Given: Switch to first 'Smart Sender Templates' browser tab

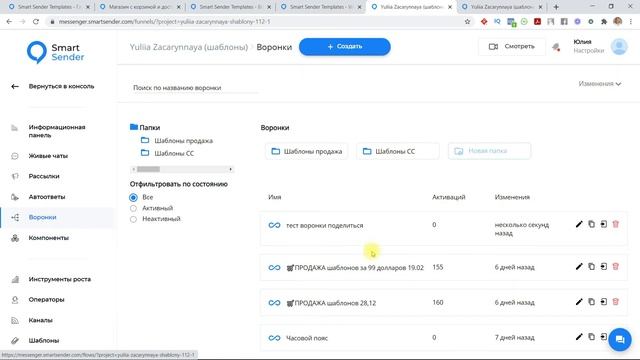Looking at the screenshot, I should [49, 7].
